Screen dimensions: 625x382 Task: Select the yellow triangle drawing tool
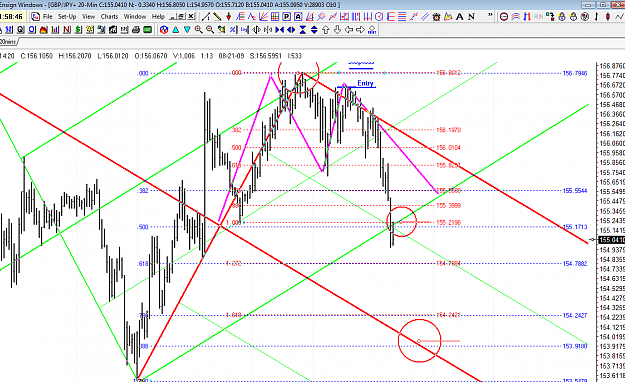448,17
